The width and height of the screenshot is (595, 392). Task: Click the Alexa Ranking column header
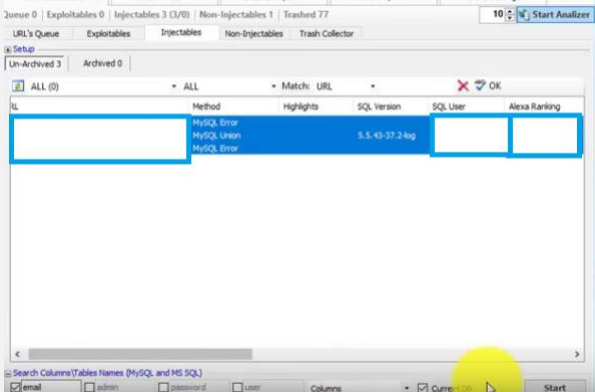pos(544,107)
